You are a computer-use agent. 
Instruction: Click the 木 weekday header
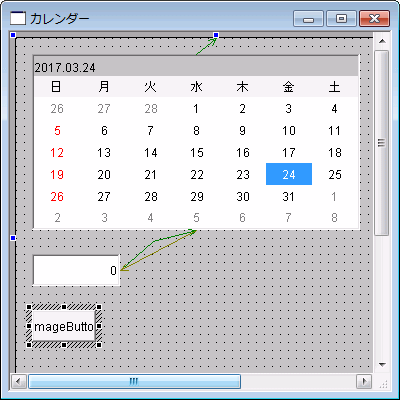tap(242, 87)
